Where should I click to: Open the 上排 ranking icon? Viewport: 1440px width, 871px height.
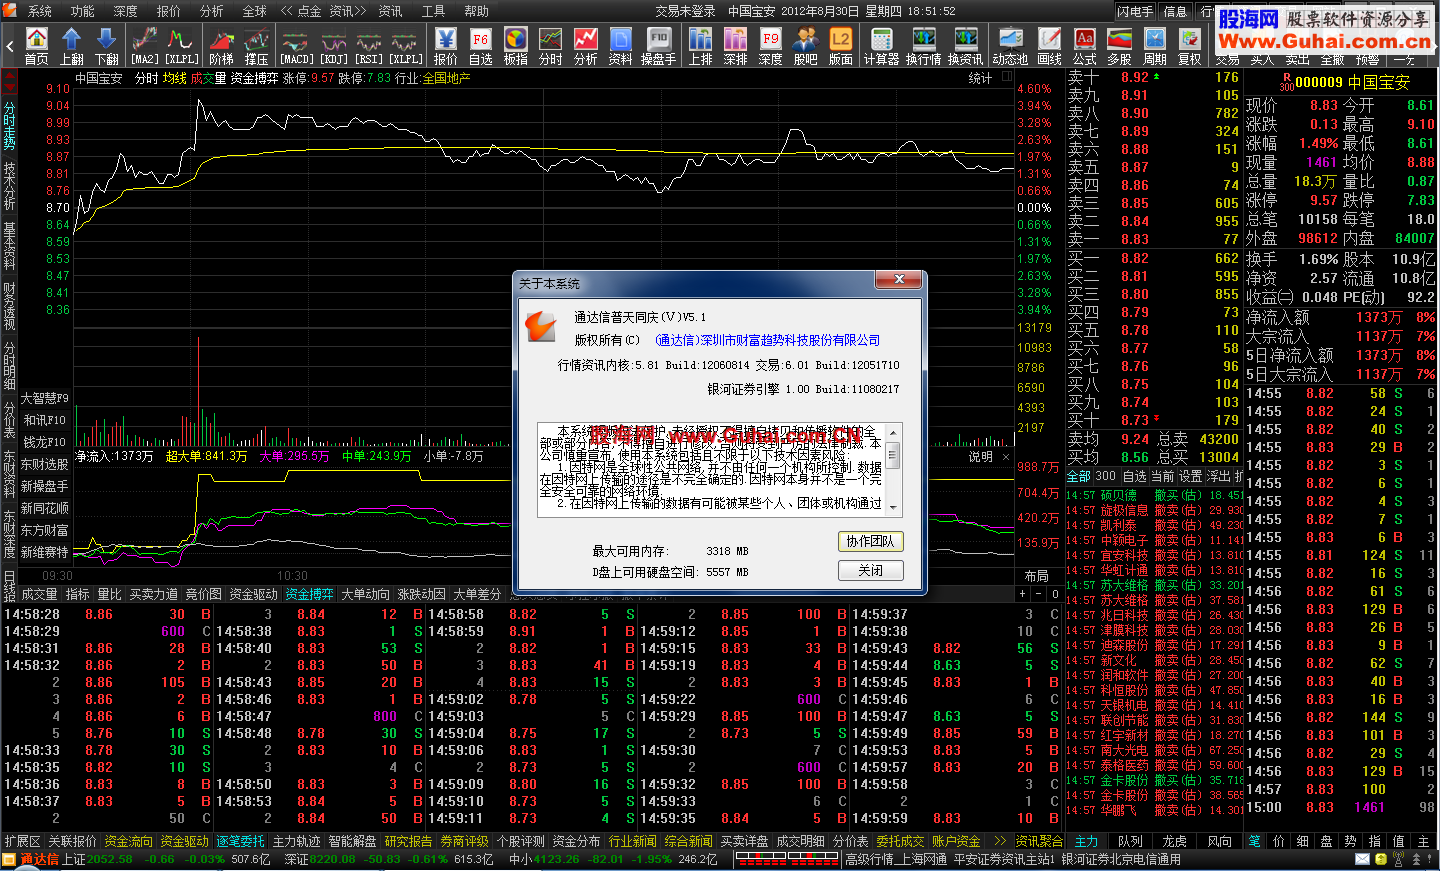coord(701,46)
